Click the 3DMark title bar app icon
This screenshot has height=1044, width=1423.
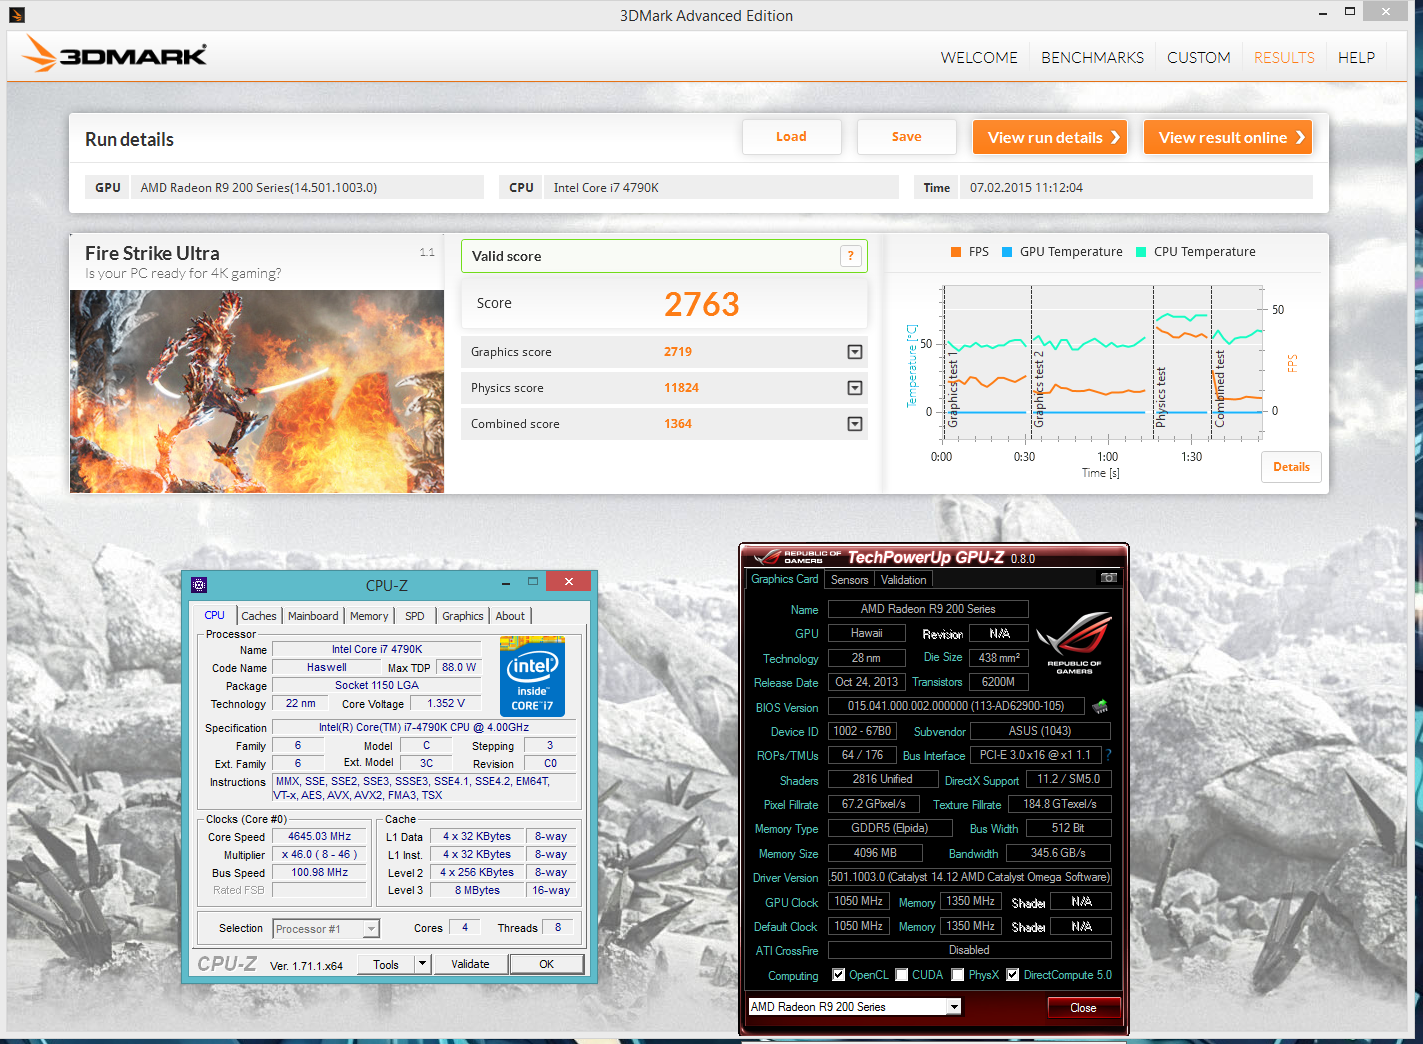(x=16, y=15)
